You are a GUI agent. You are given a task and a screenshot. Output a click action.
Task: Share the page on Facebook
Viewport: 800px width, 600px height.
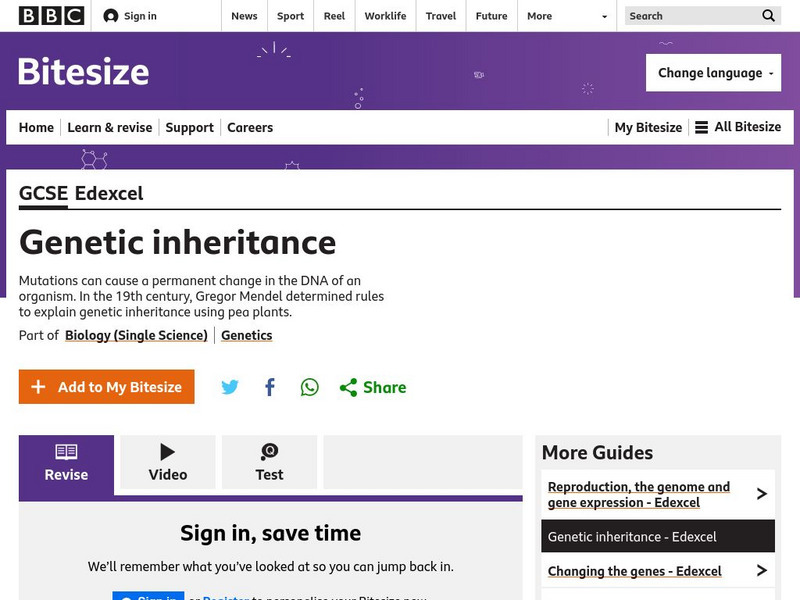pyautogui.click(x=269, y=386)
